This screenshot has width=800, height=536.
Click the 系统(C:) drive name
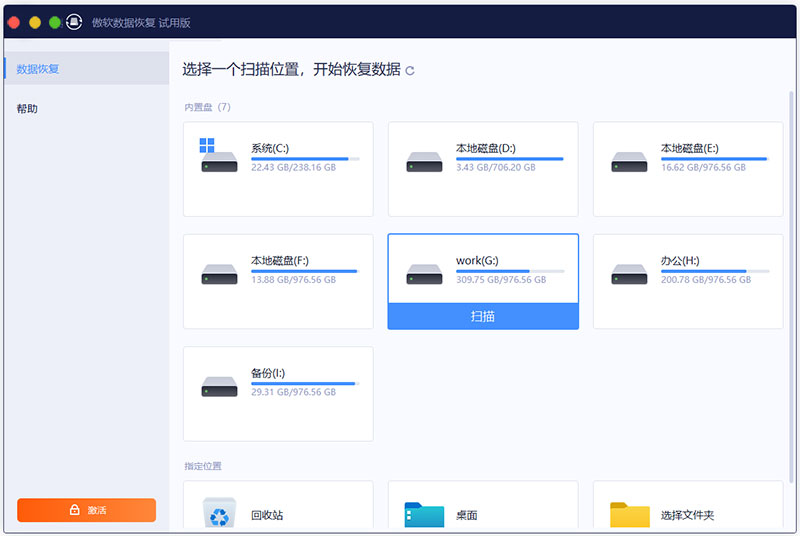click(x=270, y=148)
